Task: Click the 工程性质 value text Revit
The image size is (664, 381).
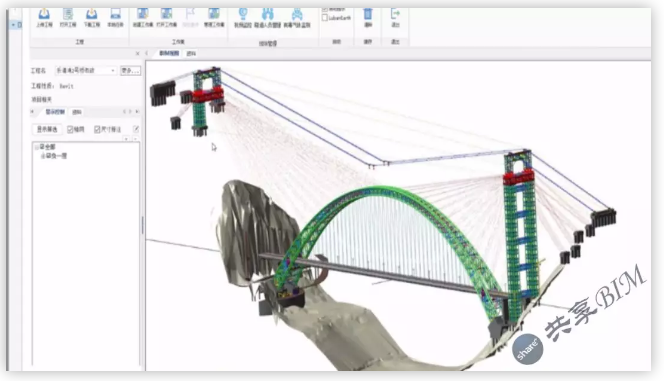Action: (x=66, y=86)
